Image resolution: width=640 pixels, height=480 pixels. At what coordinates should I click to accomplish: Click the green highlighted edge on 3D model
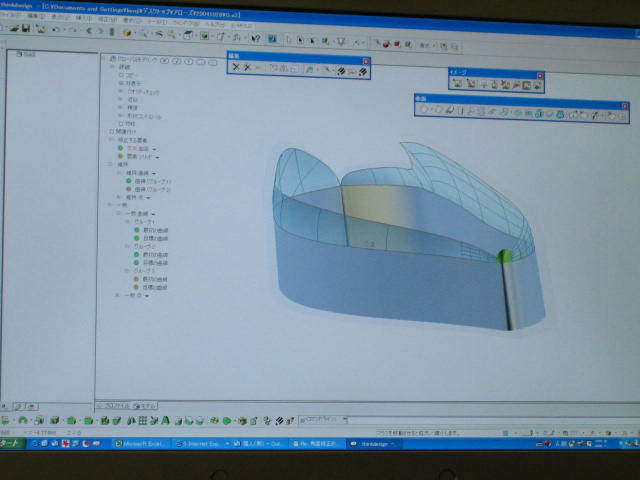[504, 256]
